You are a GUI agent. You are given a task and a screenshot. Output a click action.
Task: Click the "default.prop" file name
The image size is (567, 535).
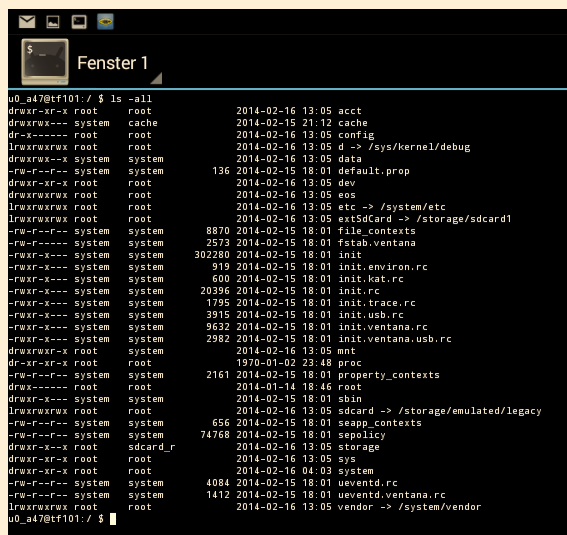point(374,171)
